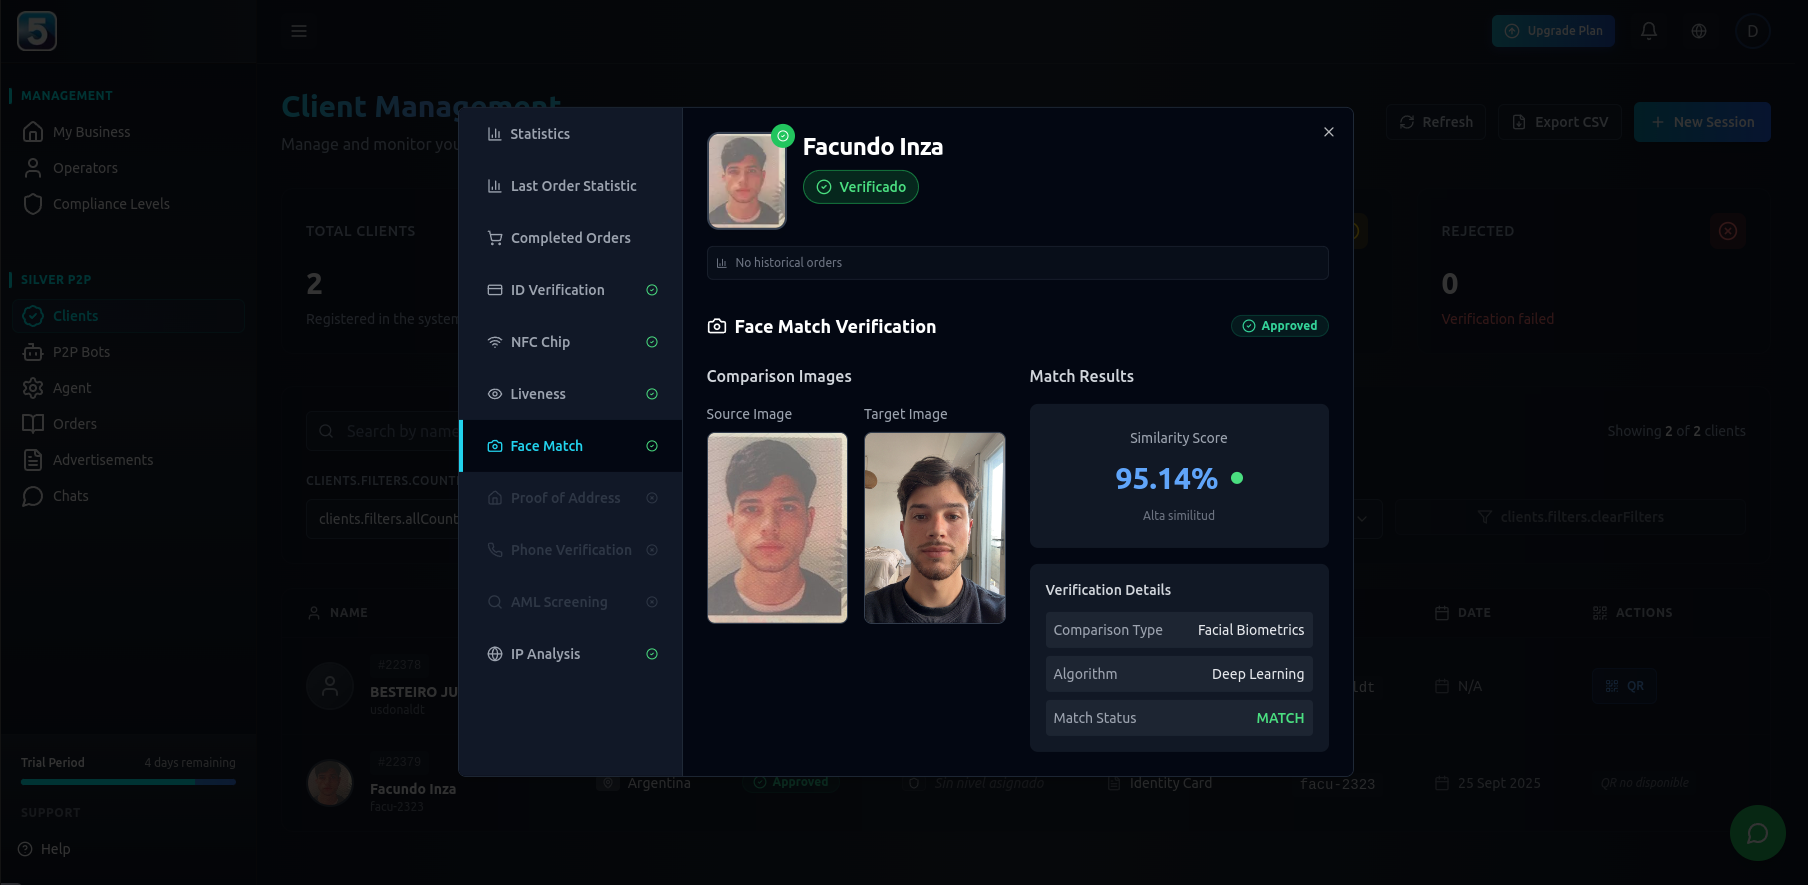Select the Completed Orders tab
The width and height of the screenshot is (1808, 885).
[x=570, y=238]
